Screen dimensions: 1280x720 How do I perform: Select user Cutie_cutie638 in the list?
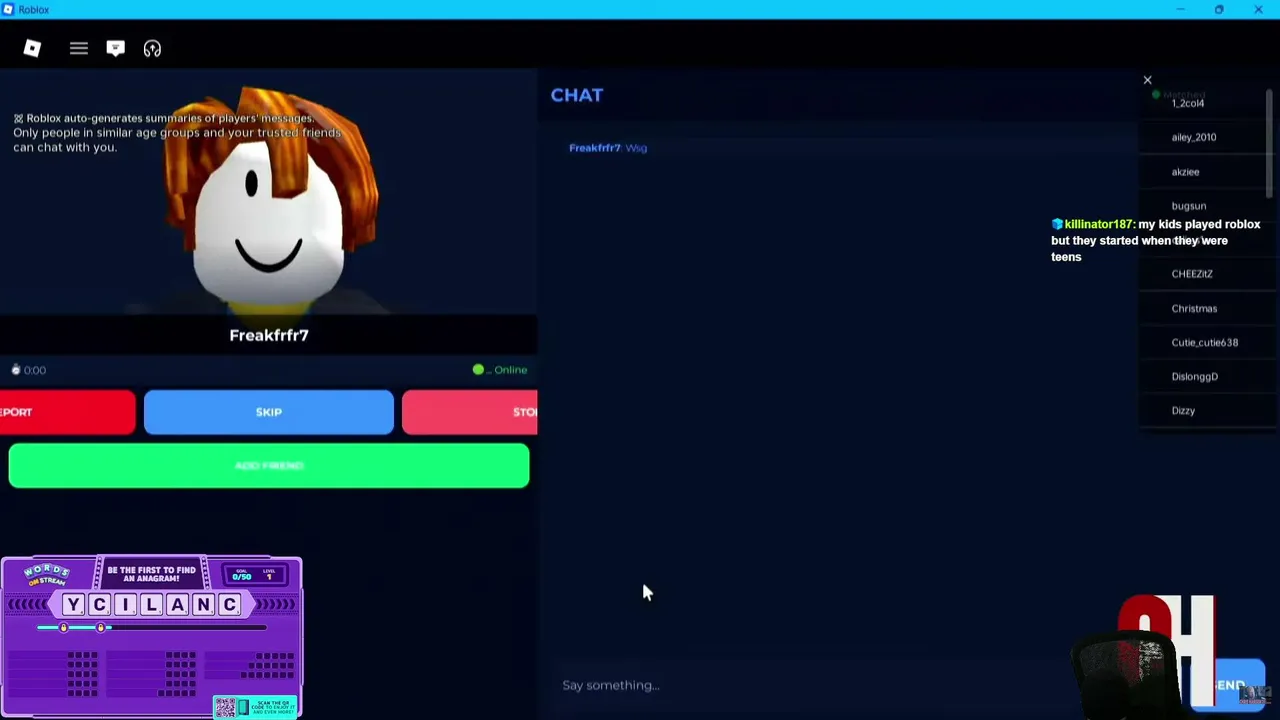point(1205,343)
